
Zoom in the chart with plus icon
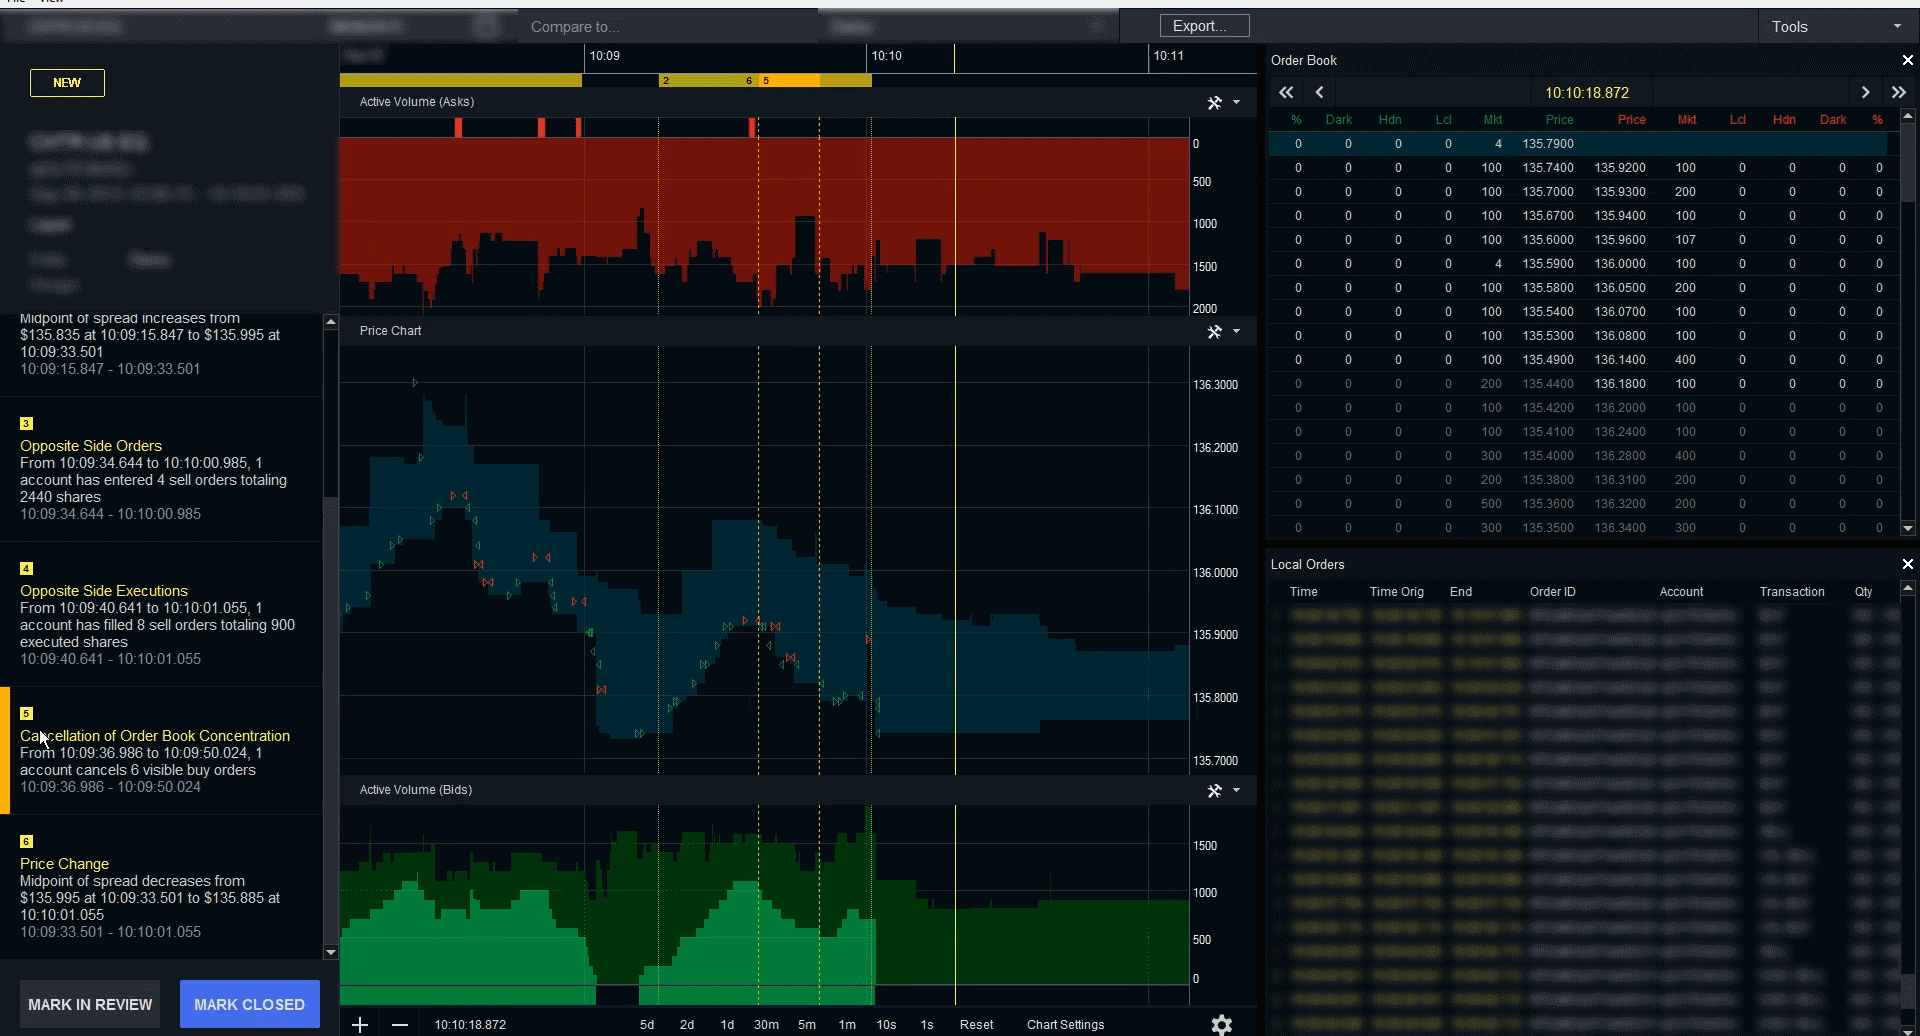click(360, 1024)
